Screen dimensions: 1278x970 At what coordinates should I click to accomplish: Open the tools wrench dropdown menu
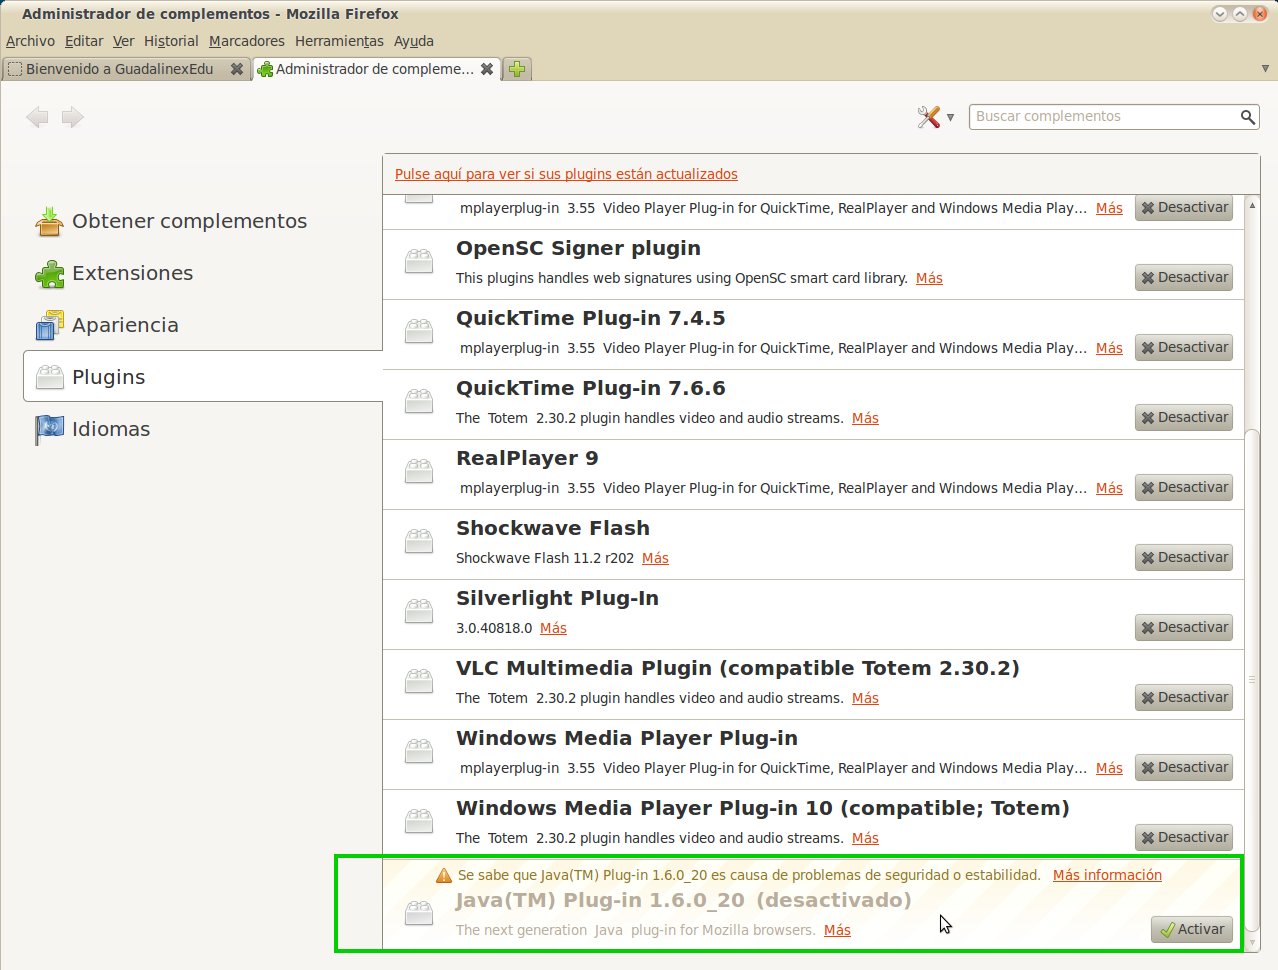(935, 117)
